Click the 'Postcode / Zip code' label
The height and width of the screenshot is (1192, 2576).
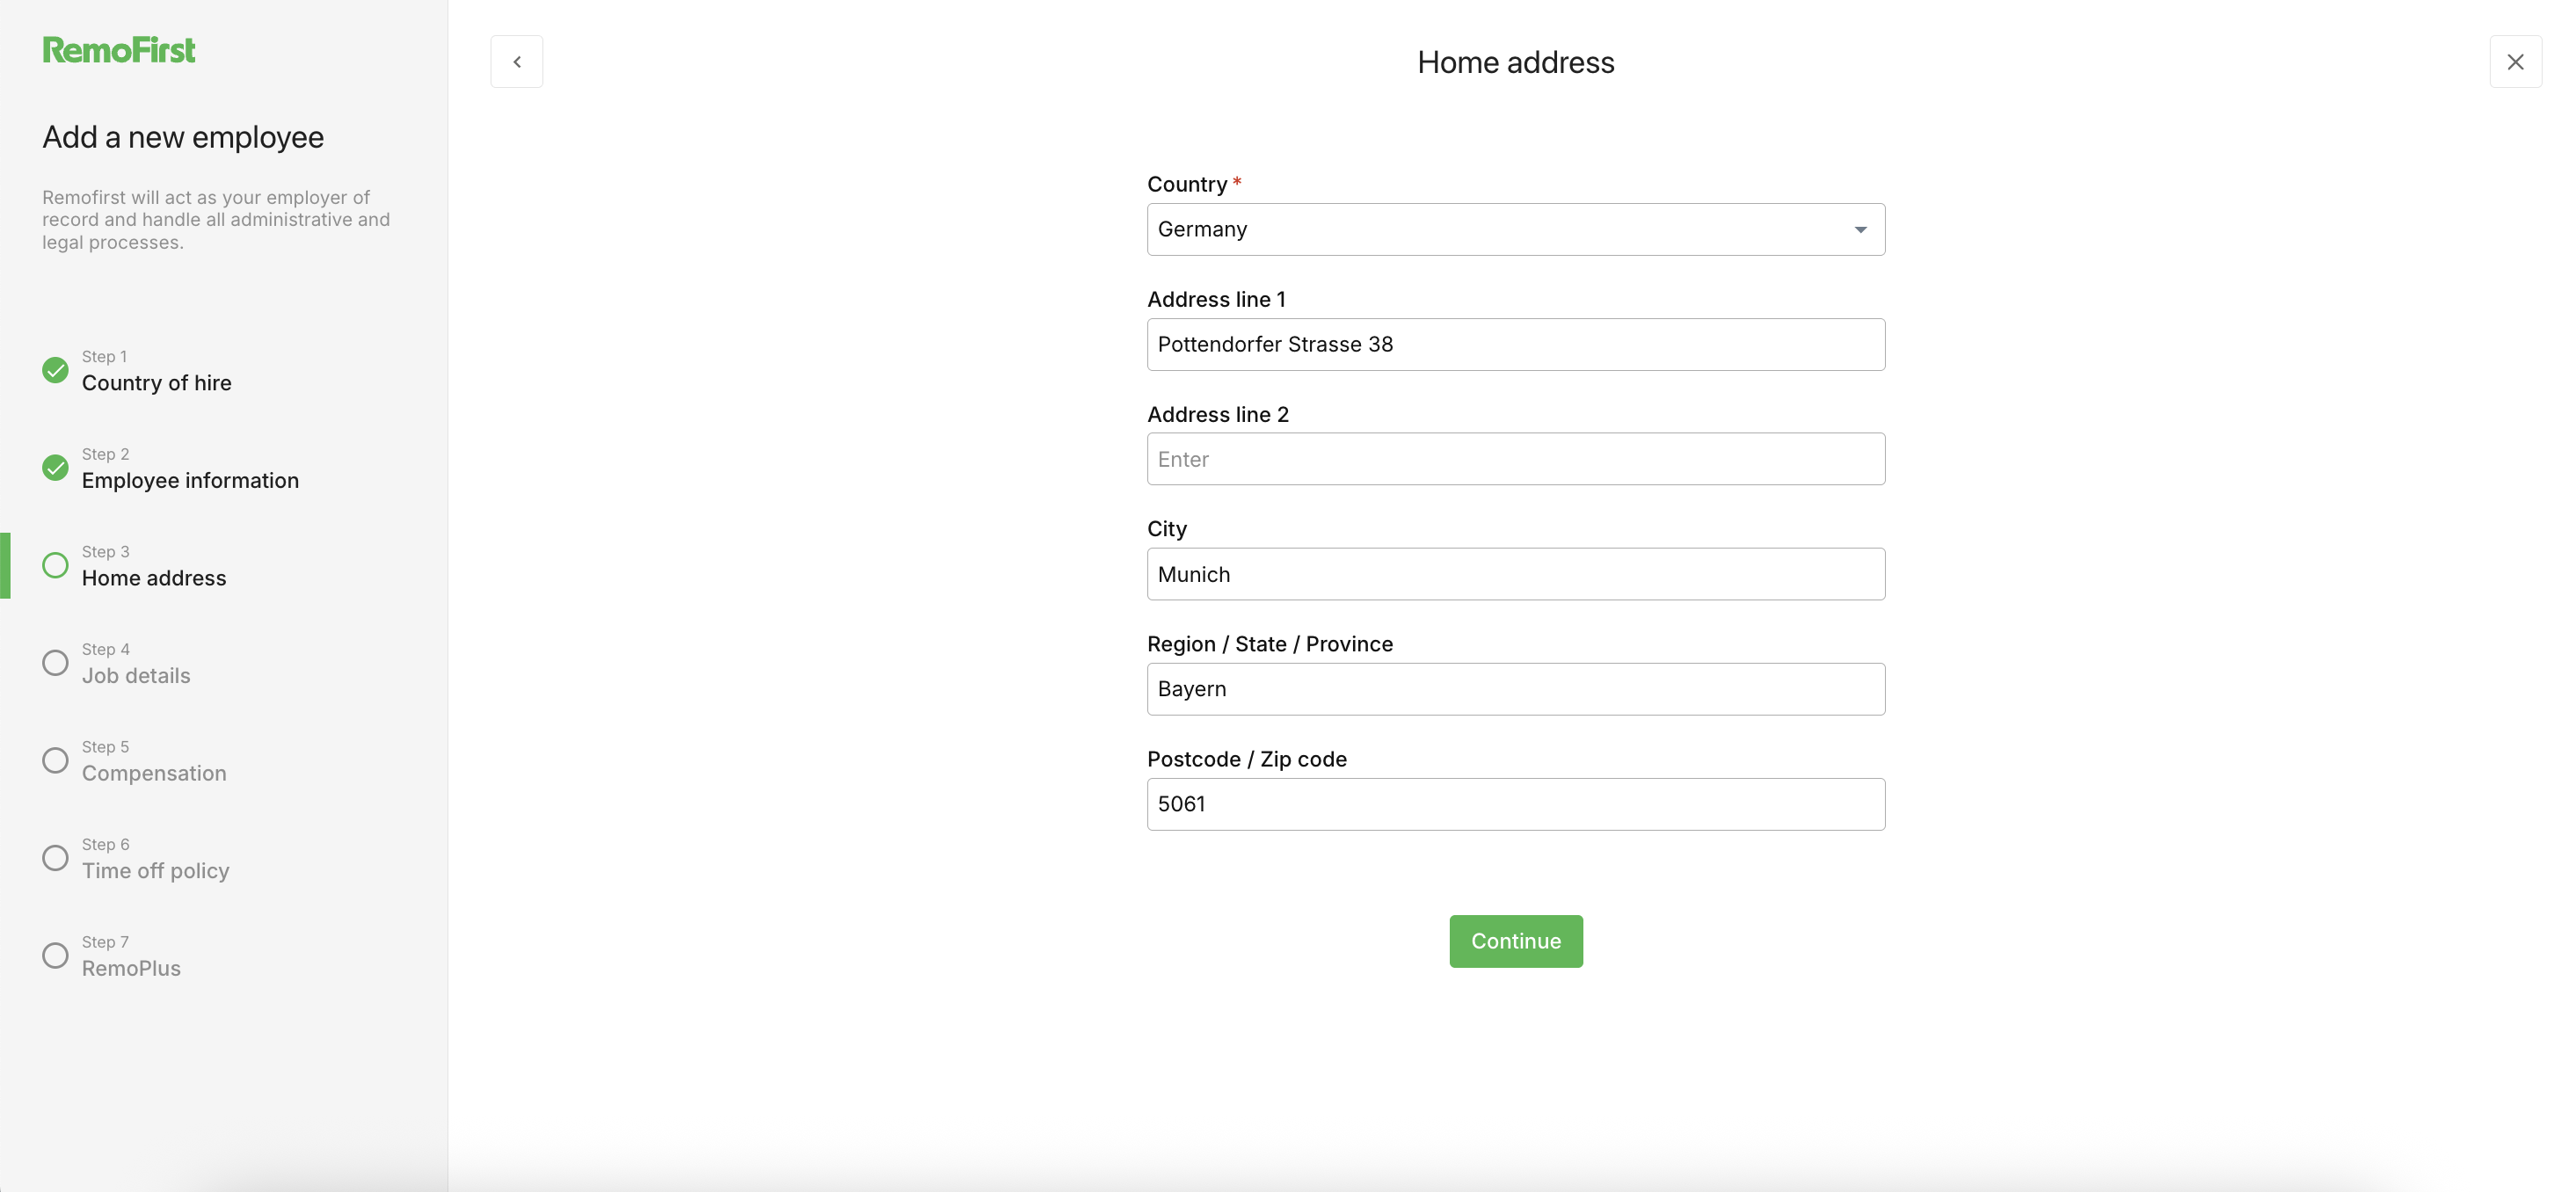1247,759
